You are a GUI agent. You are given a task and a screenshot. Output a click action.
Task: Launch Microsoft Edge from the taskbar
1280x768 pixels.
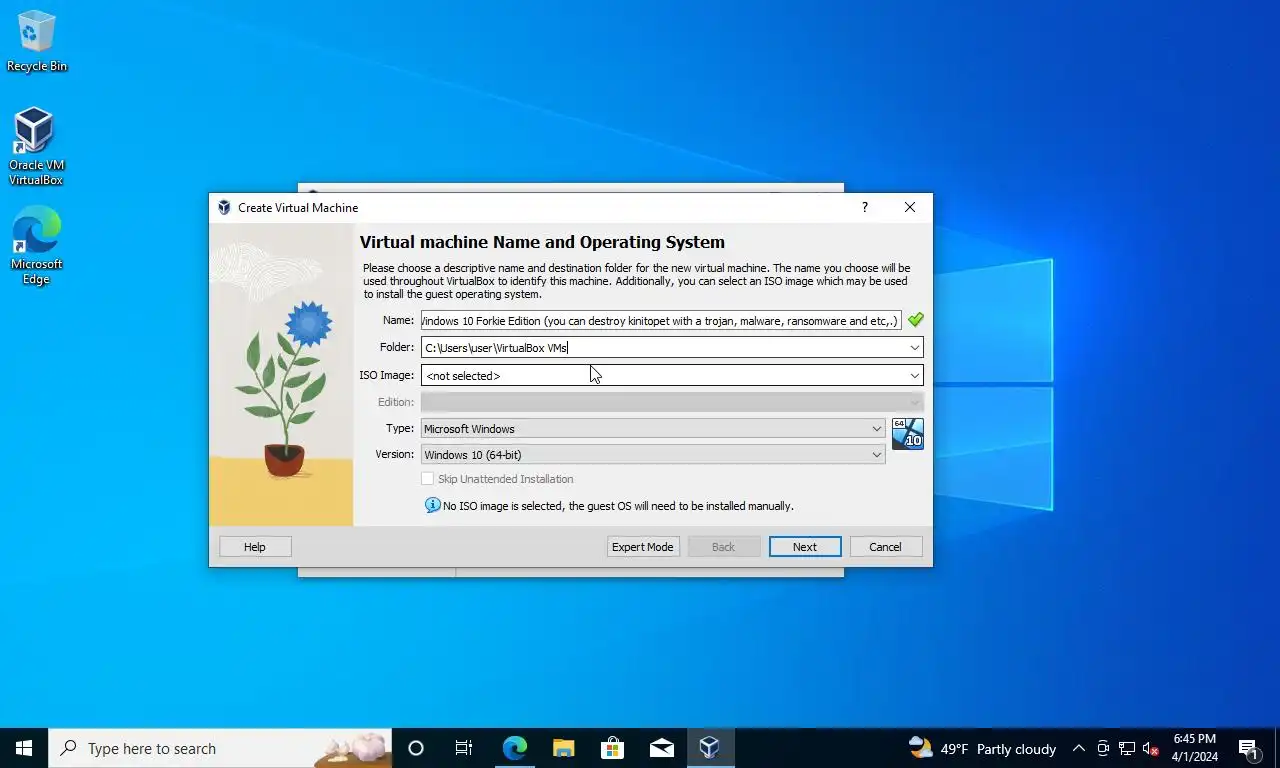(x=514, y=748)
